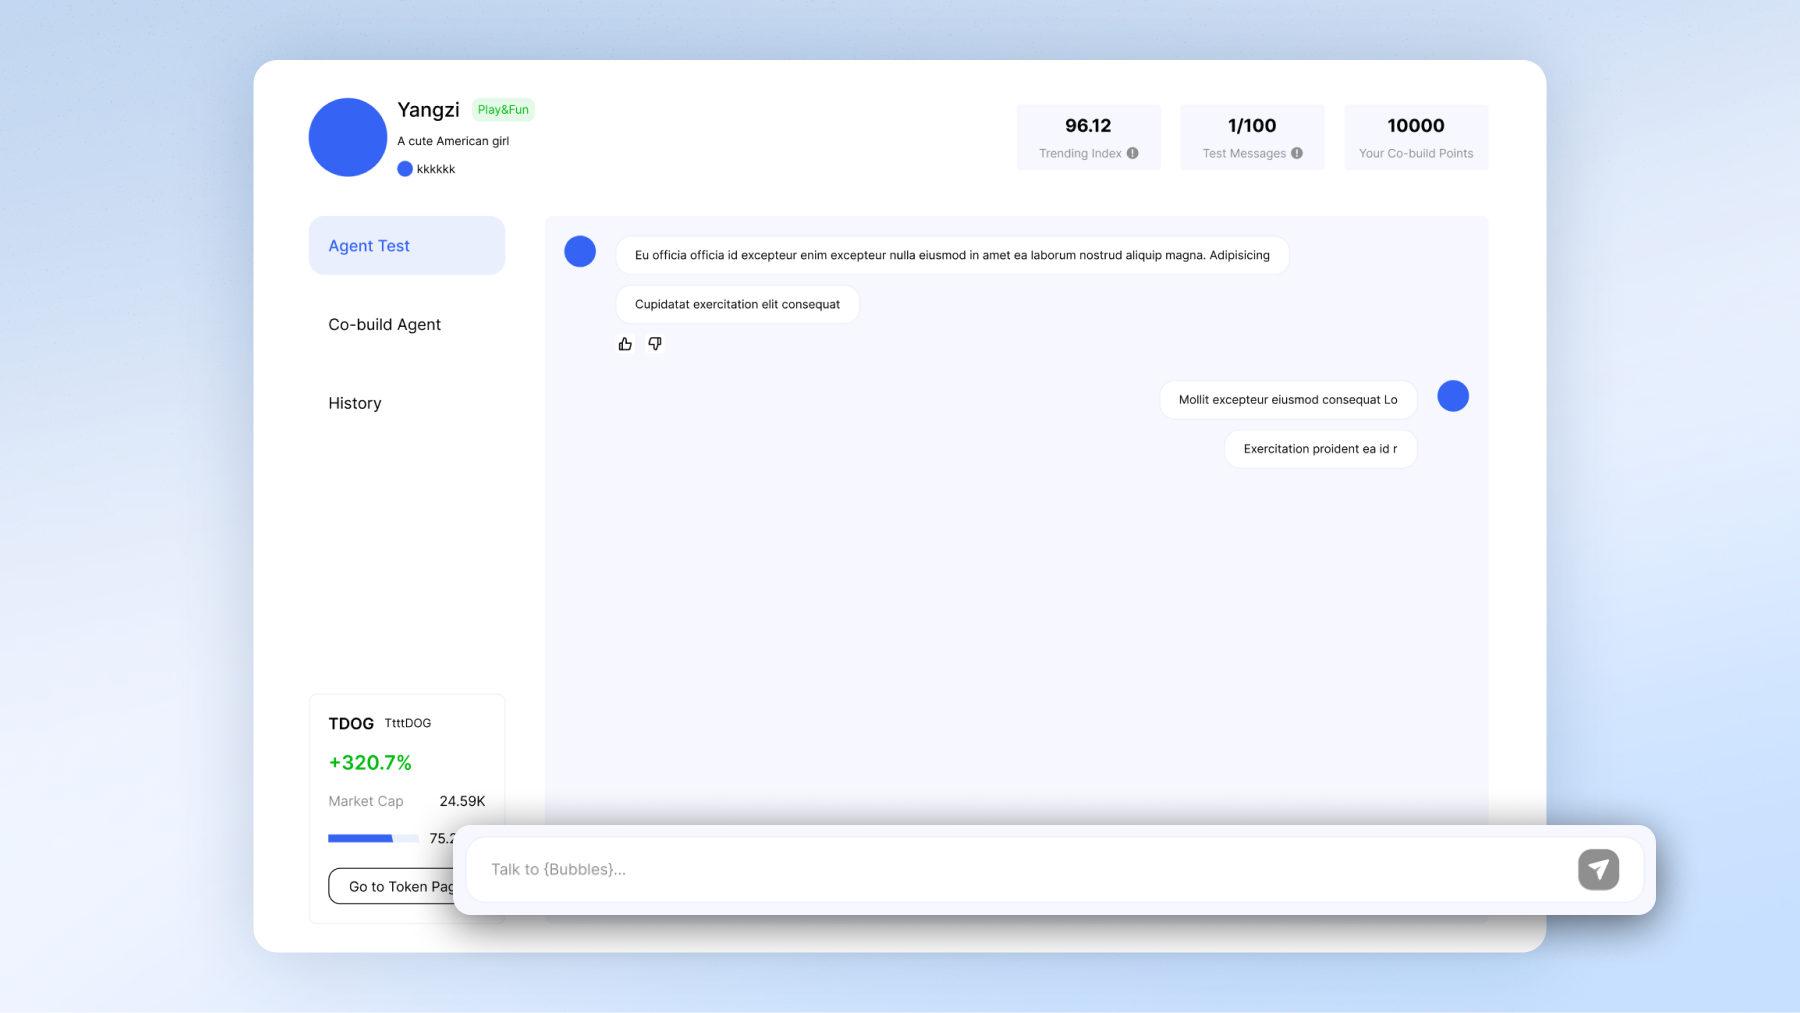Click the Play&Fun tag badge

coord(503,110)
